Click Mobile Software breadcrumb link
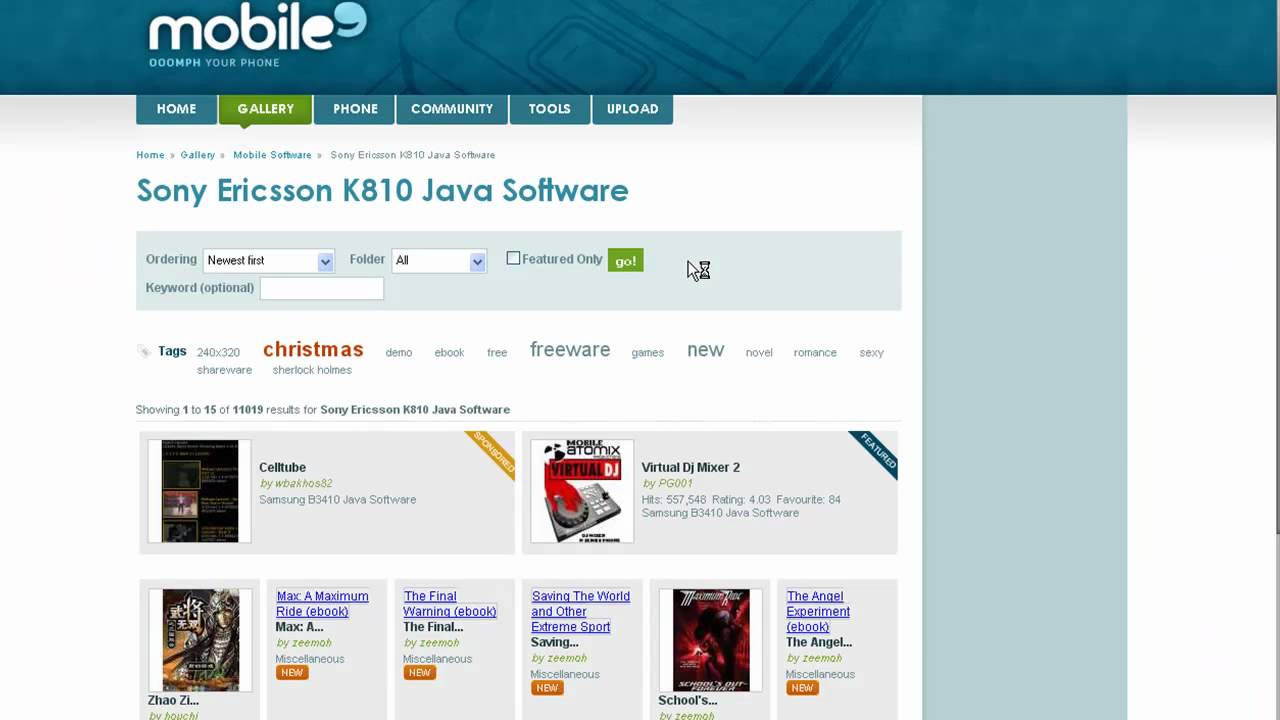The width and height of the screenshot is (1280, 720). coord(272,155)
